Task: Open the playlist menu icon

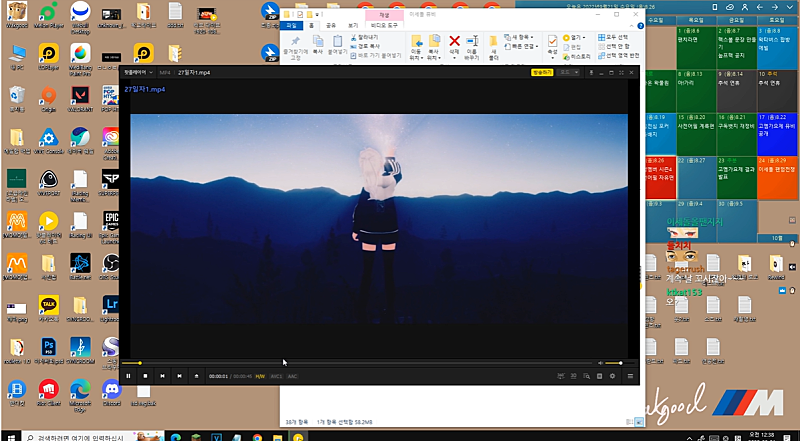Action: 630,376
